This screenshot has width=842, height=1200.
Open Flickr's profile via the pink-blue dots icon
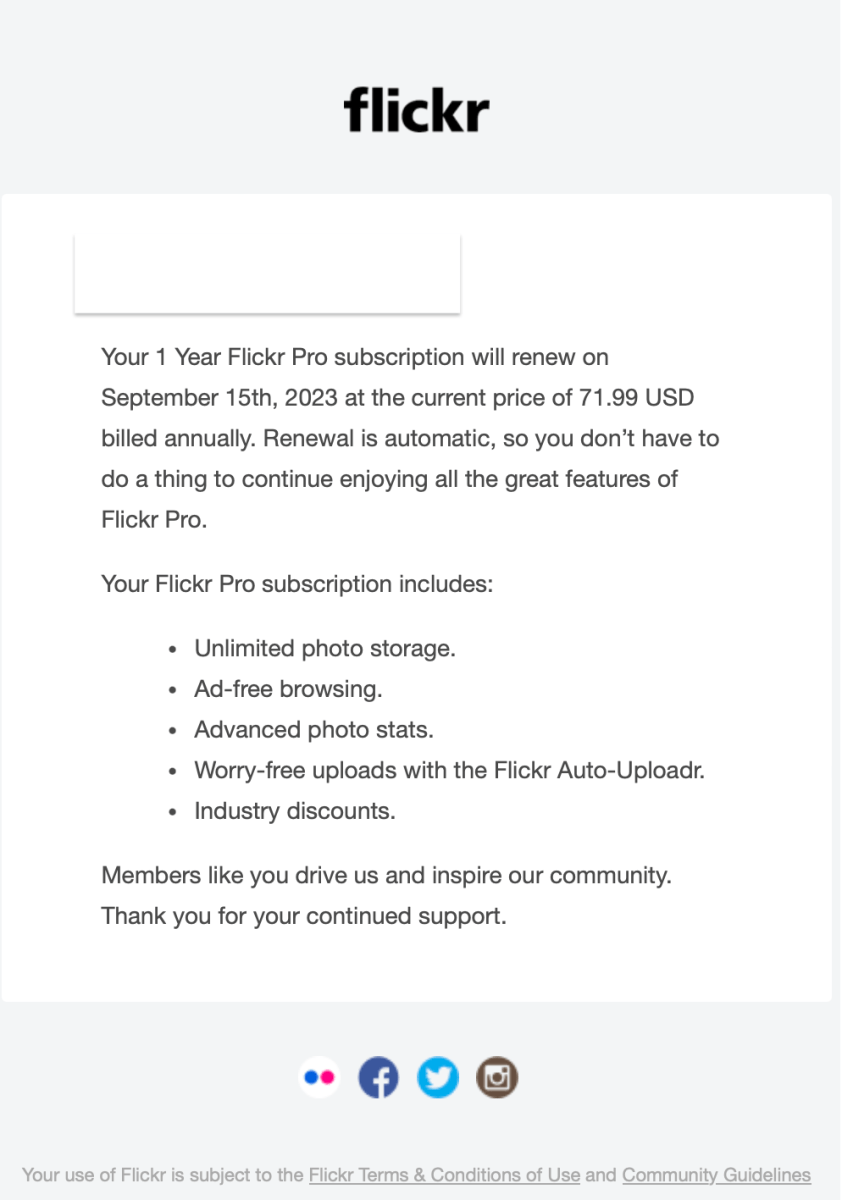[320, 1078]
